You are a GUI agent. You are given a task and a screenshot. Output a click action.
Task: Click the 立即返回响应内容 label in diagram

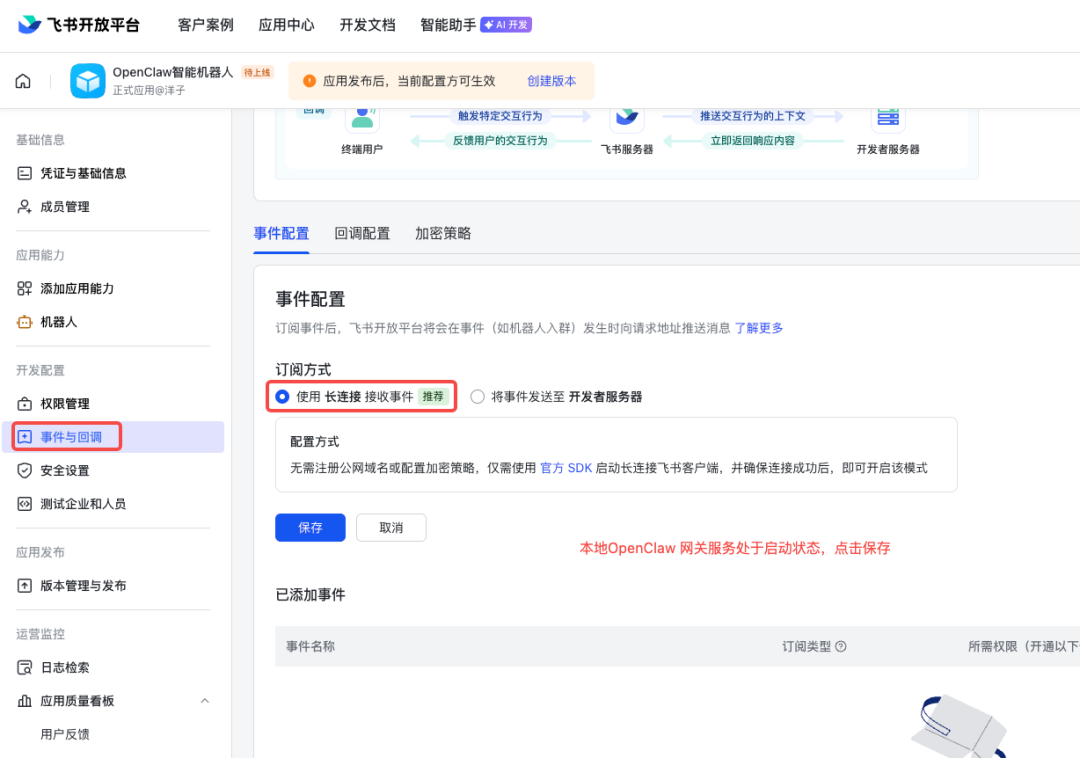(753, 140)
